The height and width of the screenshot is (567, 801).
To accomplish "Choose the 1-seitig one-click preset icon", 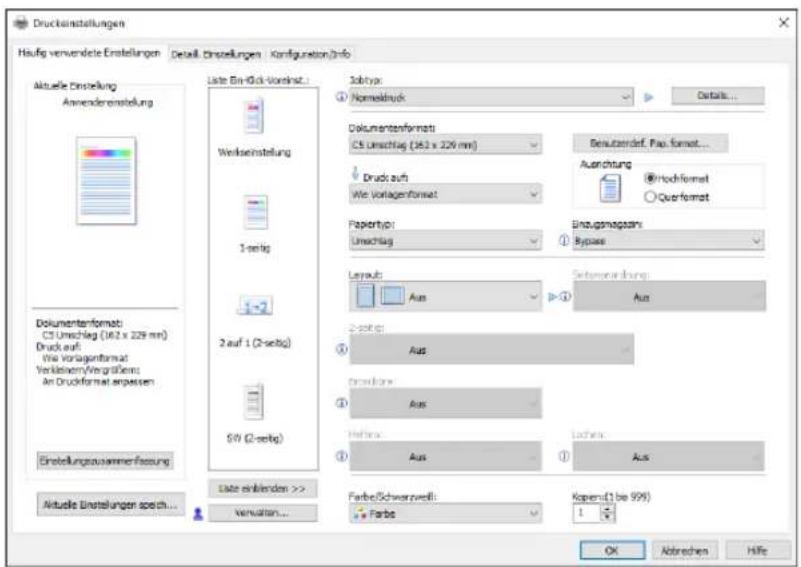I will tap(255, 212).
